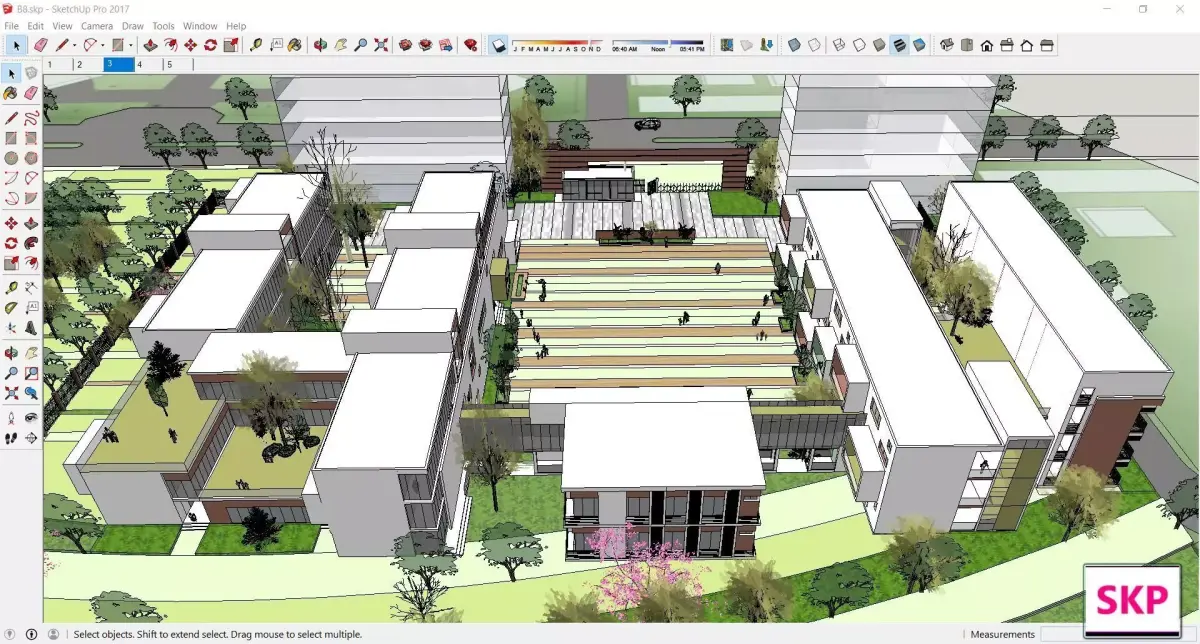1200x644 pixels.
Task: Select the Paint Bucket in the top toolbar
Action: point(294,45)
